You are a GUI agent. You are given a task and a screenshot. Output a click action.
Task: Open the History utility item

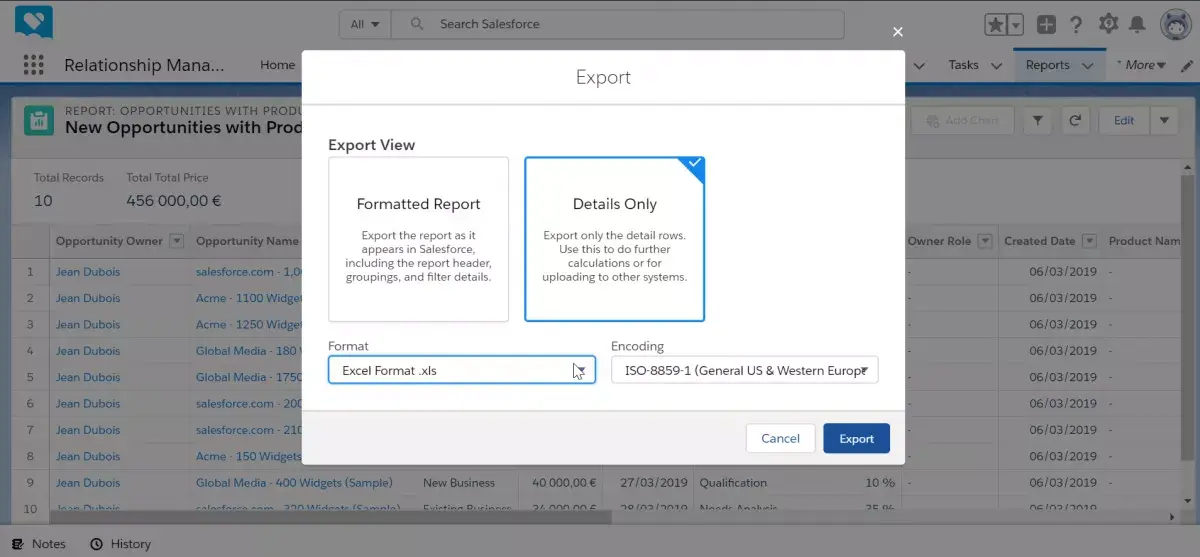coord(121,544)
